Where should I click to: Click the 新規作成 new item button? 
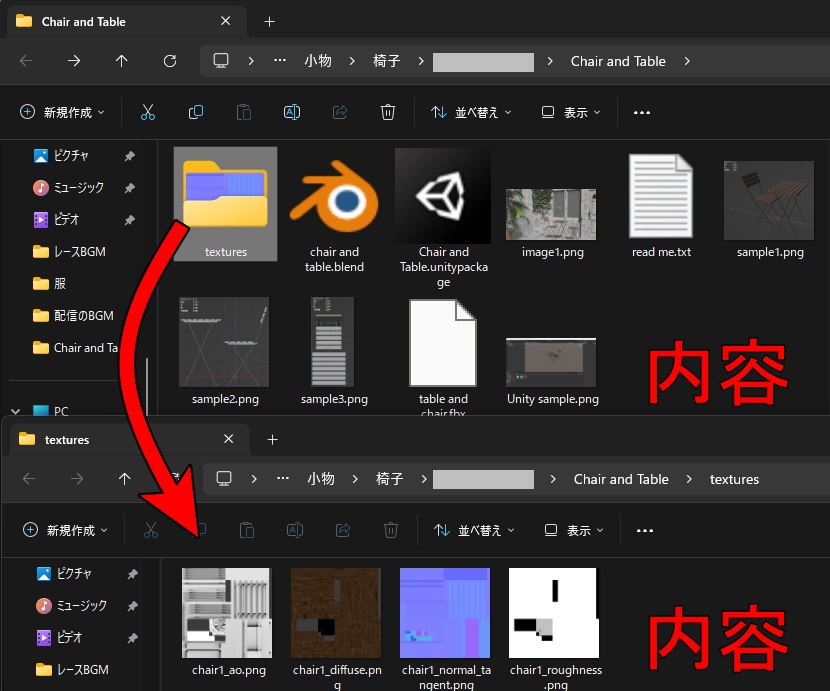(x=62, y=112)
